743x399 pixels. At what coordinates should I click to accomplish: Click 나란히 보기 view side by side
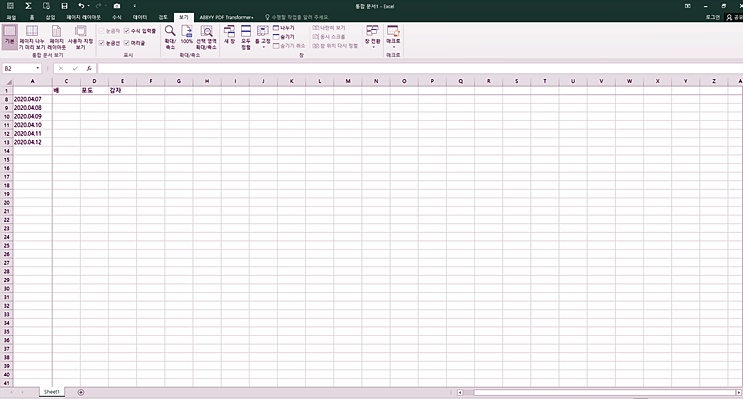tap(329, 28)
